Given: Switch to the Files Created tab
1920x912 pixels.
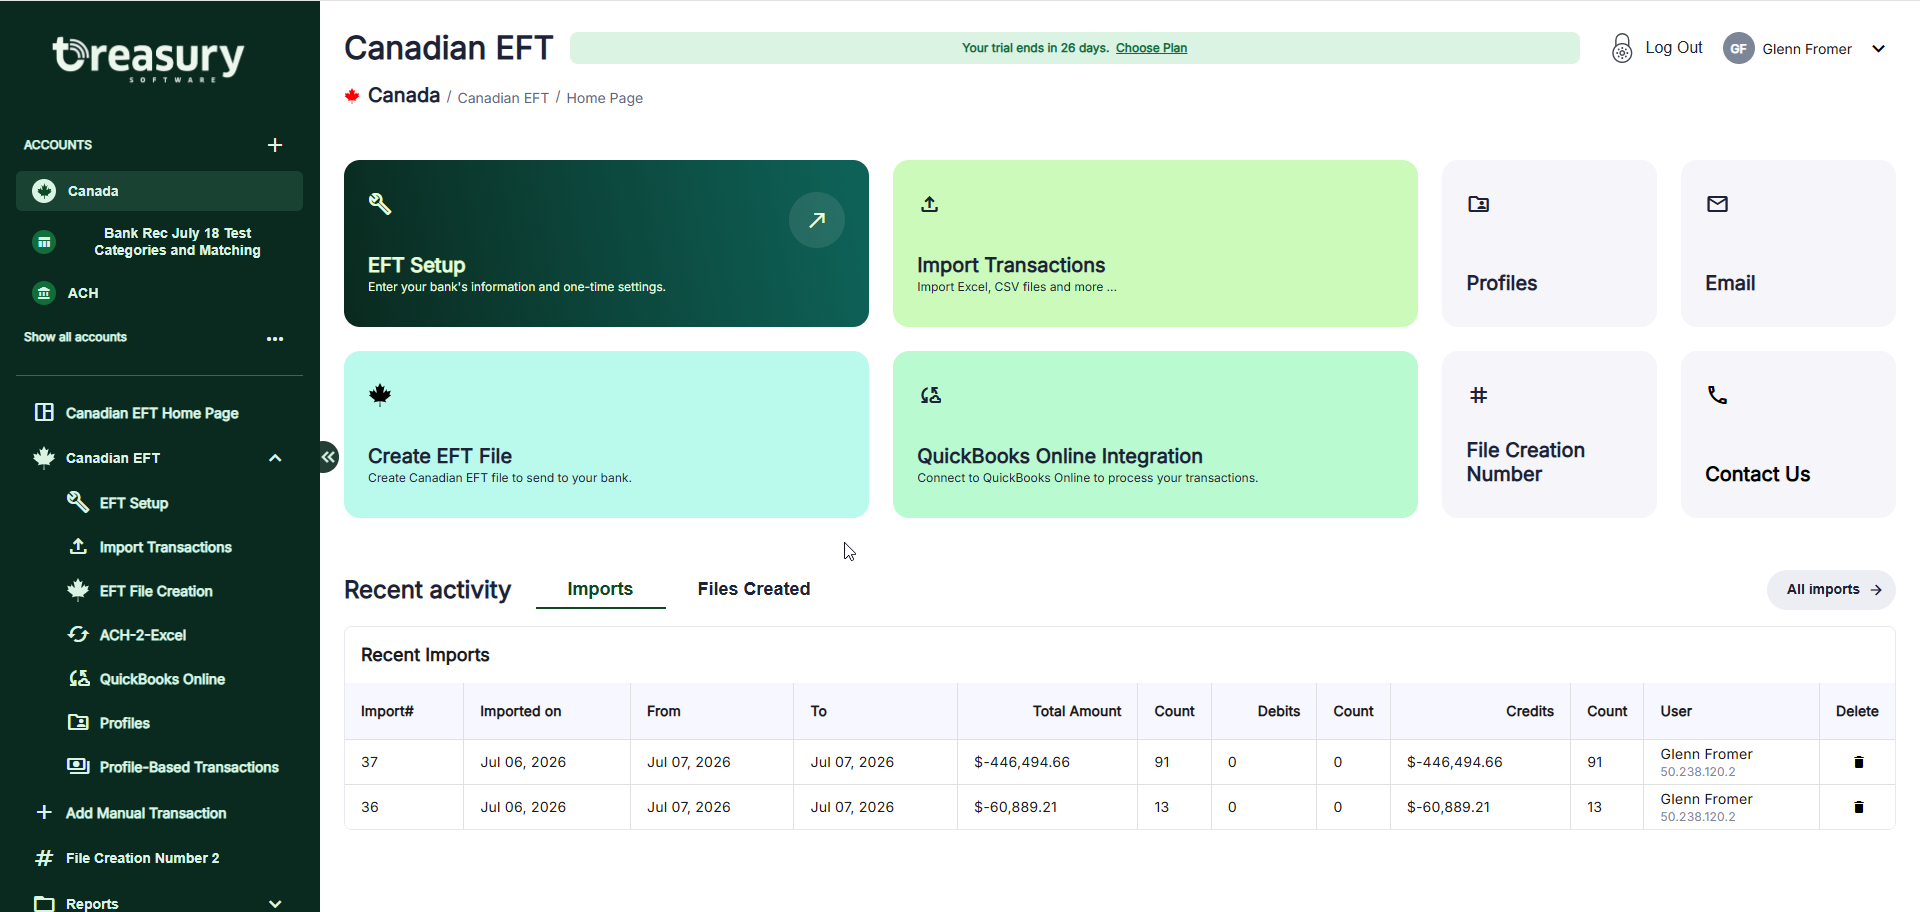Looking at the screenshot, I should [754, 589].
